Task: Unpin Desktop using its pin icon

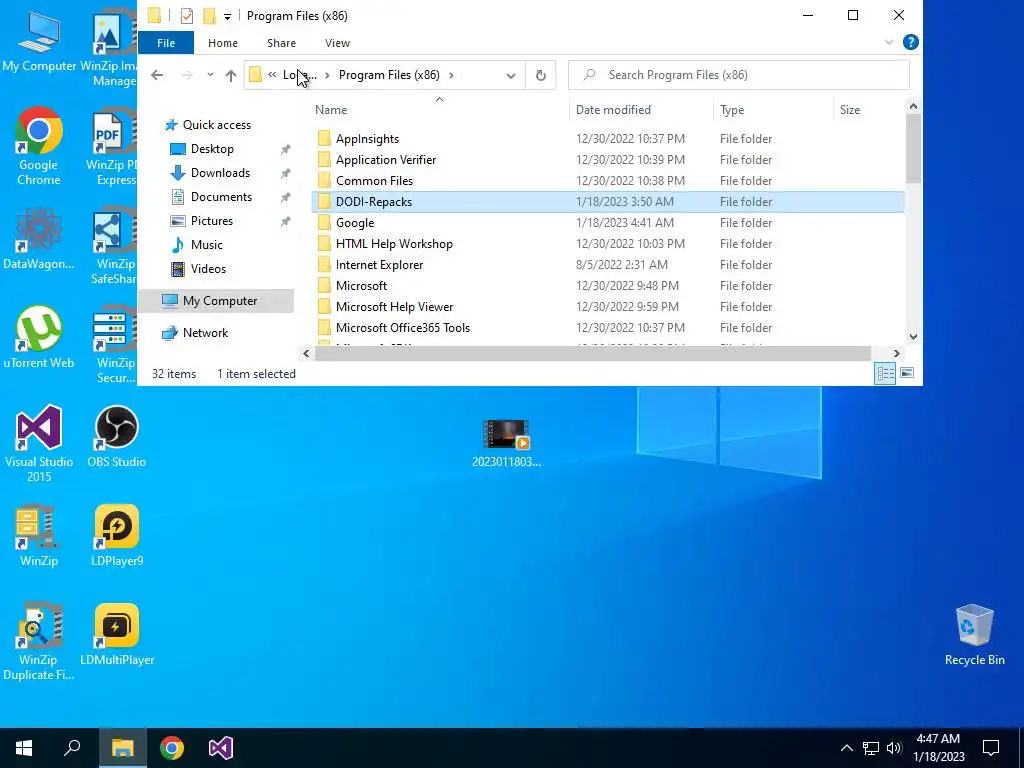Action: [285, 150]
